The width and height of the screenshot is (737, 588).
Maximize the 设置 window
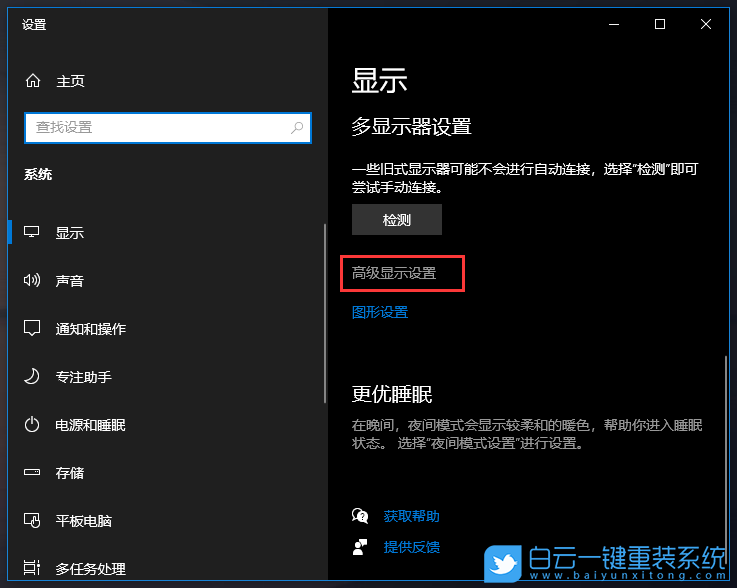[x=660, y=24]
